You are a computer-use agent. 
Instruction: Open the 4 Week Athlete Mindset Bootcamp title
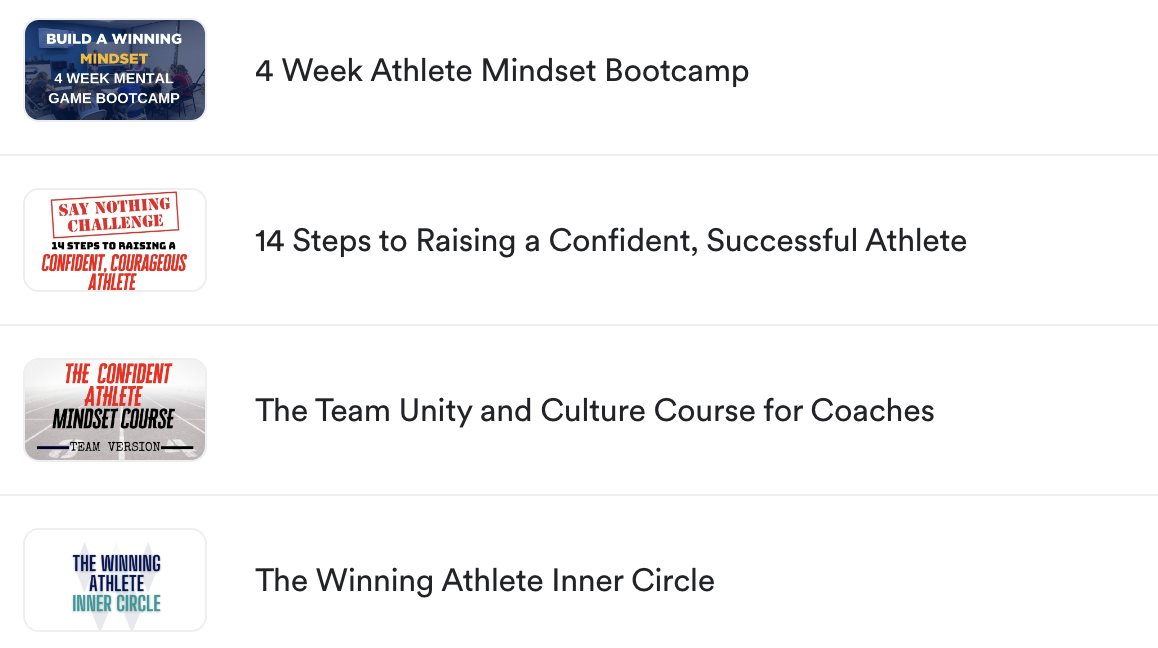click(x=502, y=71)
